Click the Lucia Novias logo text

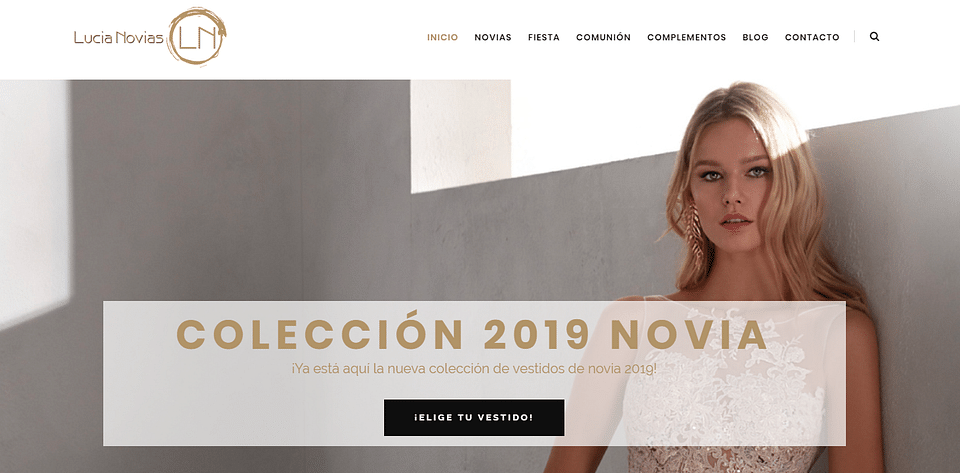(119, 38)
